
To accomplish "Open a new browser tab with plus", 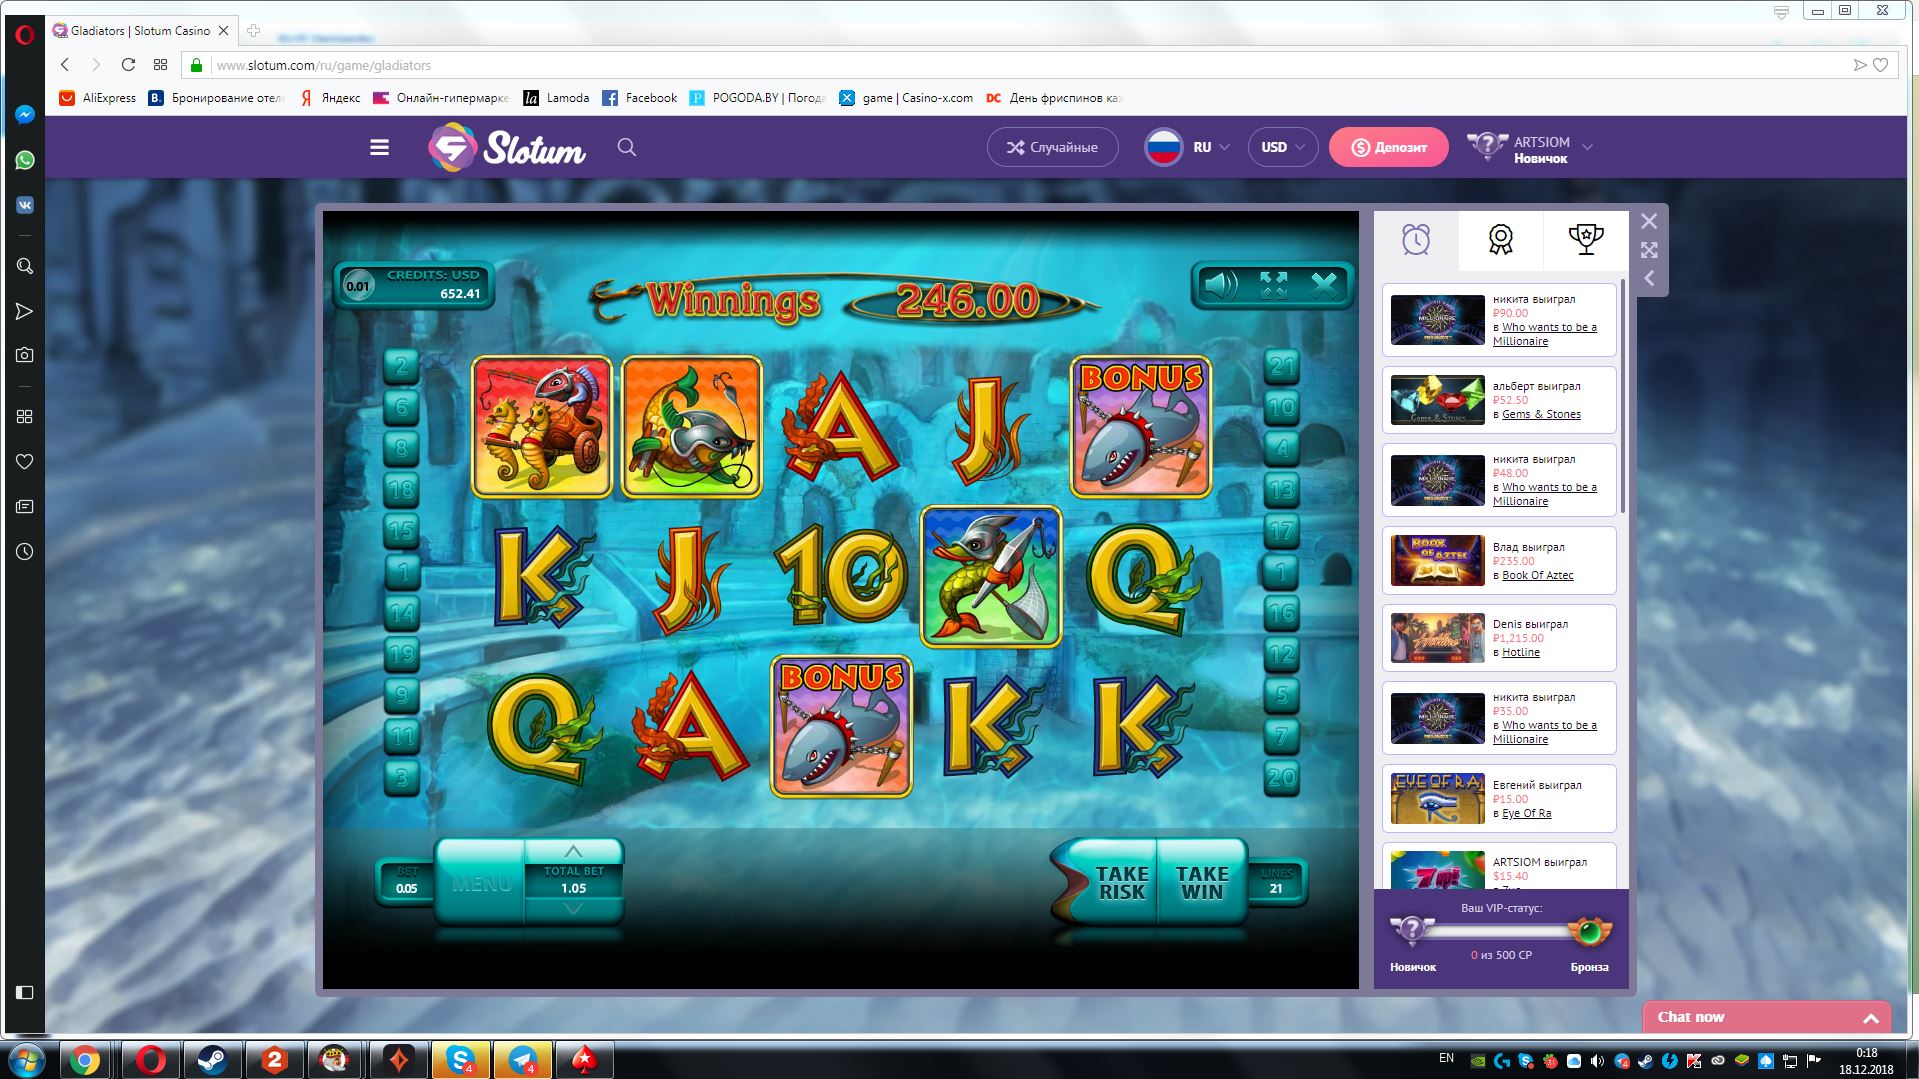I will (254, 31).
